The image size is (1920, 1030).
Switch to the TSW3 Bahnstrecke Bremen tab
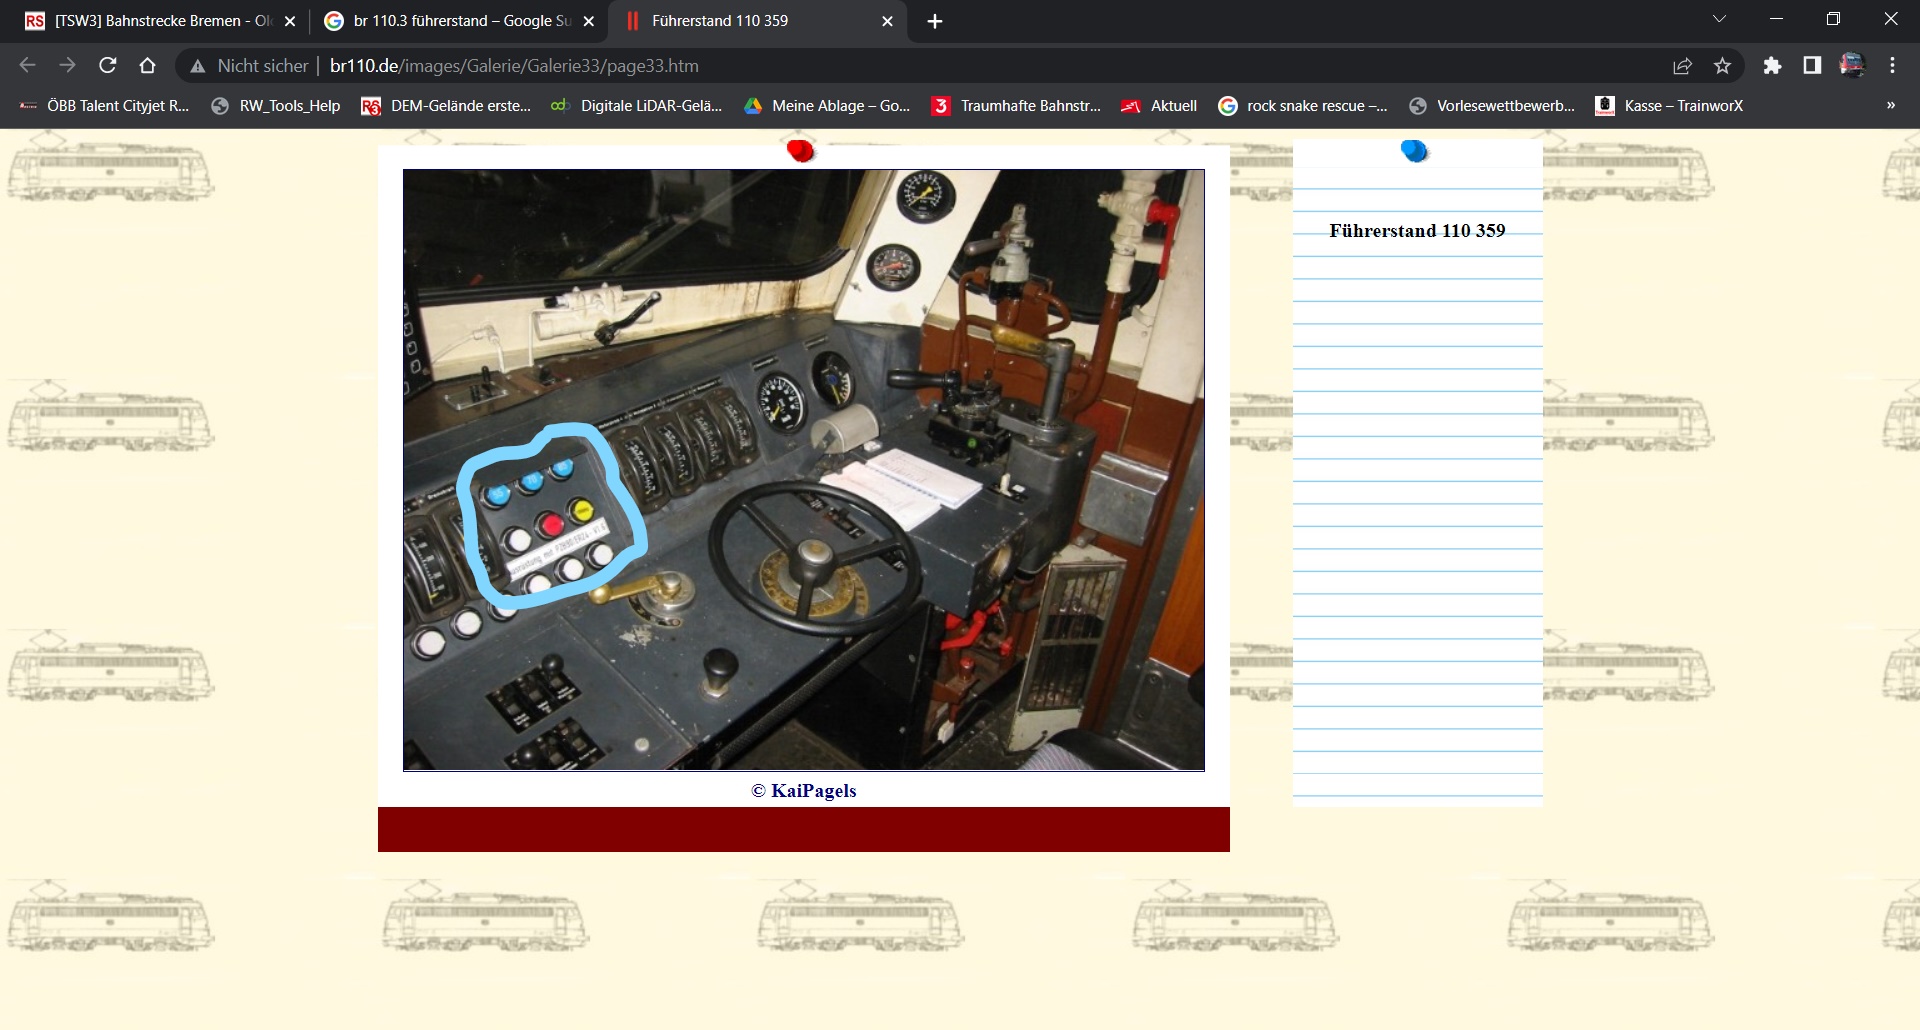click(x=150, y=21)
